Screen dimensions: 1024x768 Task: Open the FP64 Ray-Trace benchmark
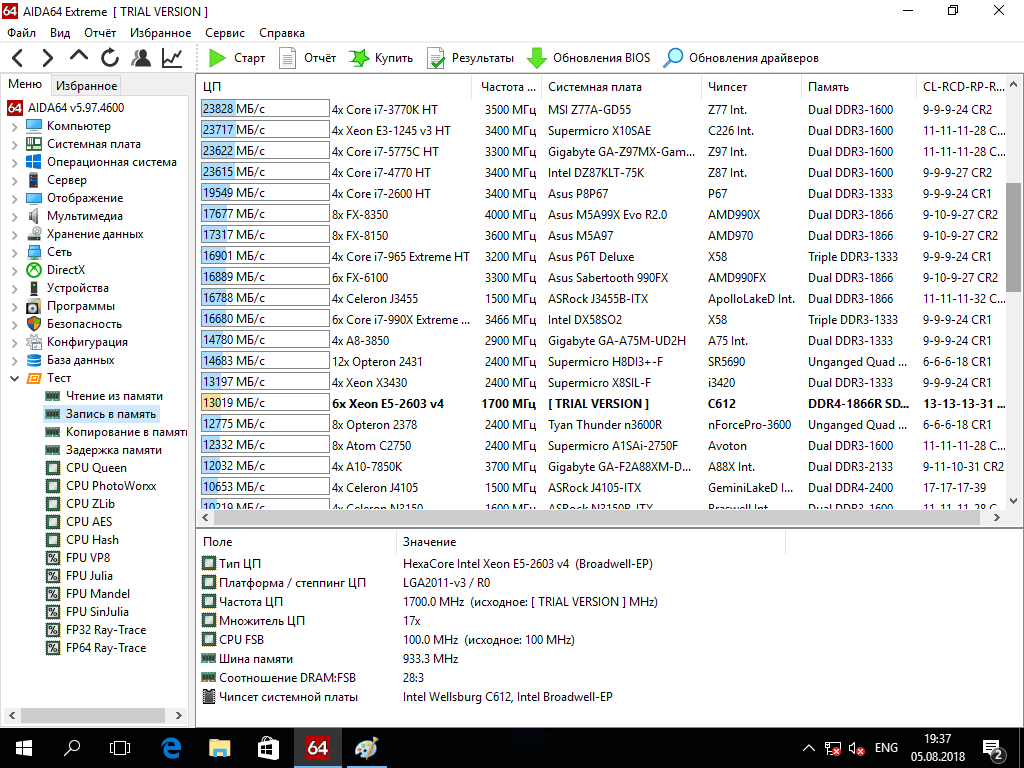(x=96, y=648)
